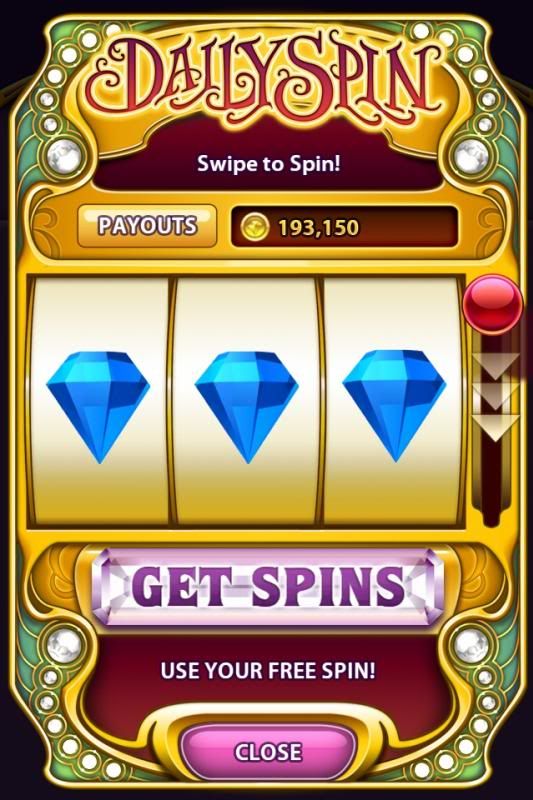533x800 pixels.
Task: Click the large white gem at upper left
Action: pyautogui.click(x=64, y=153)
